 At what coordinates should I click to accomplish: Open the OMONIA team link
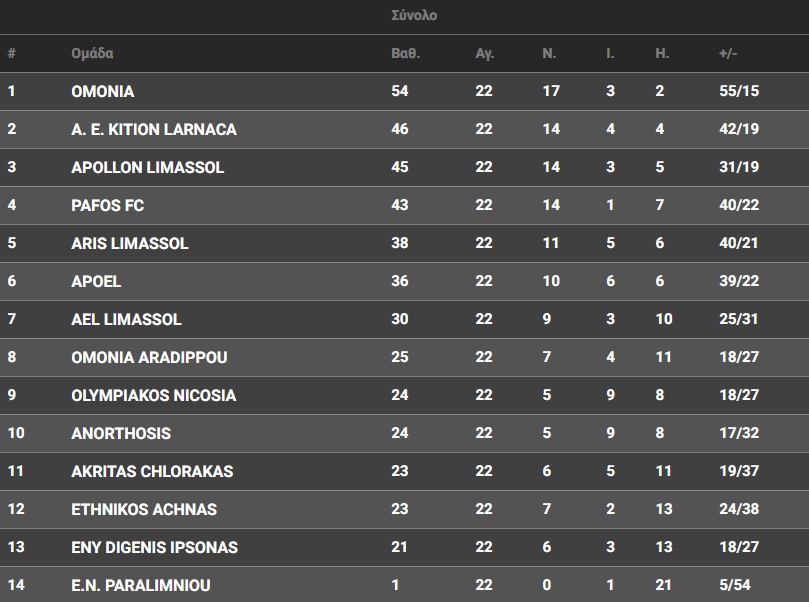coord(102,92)
